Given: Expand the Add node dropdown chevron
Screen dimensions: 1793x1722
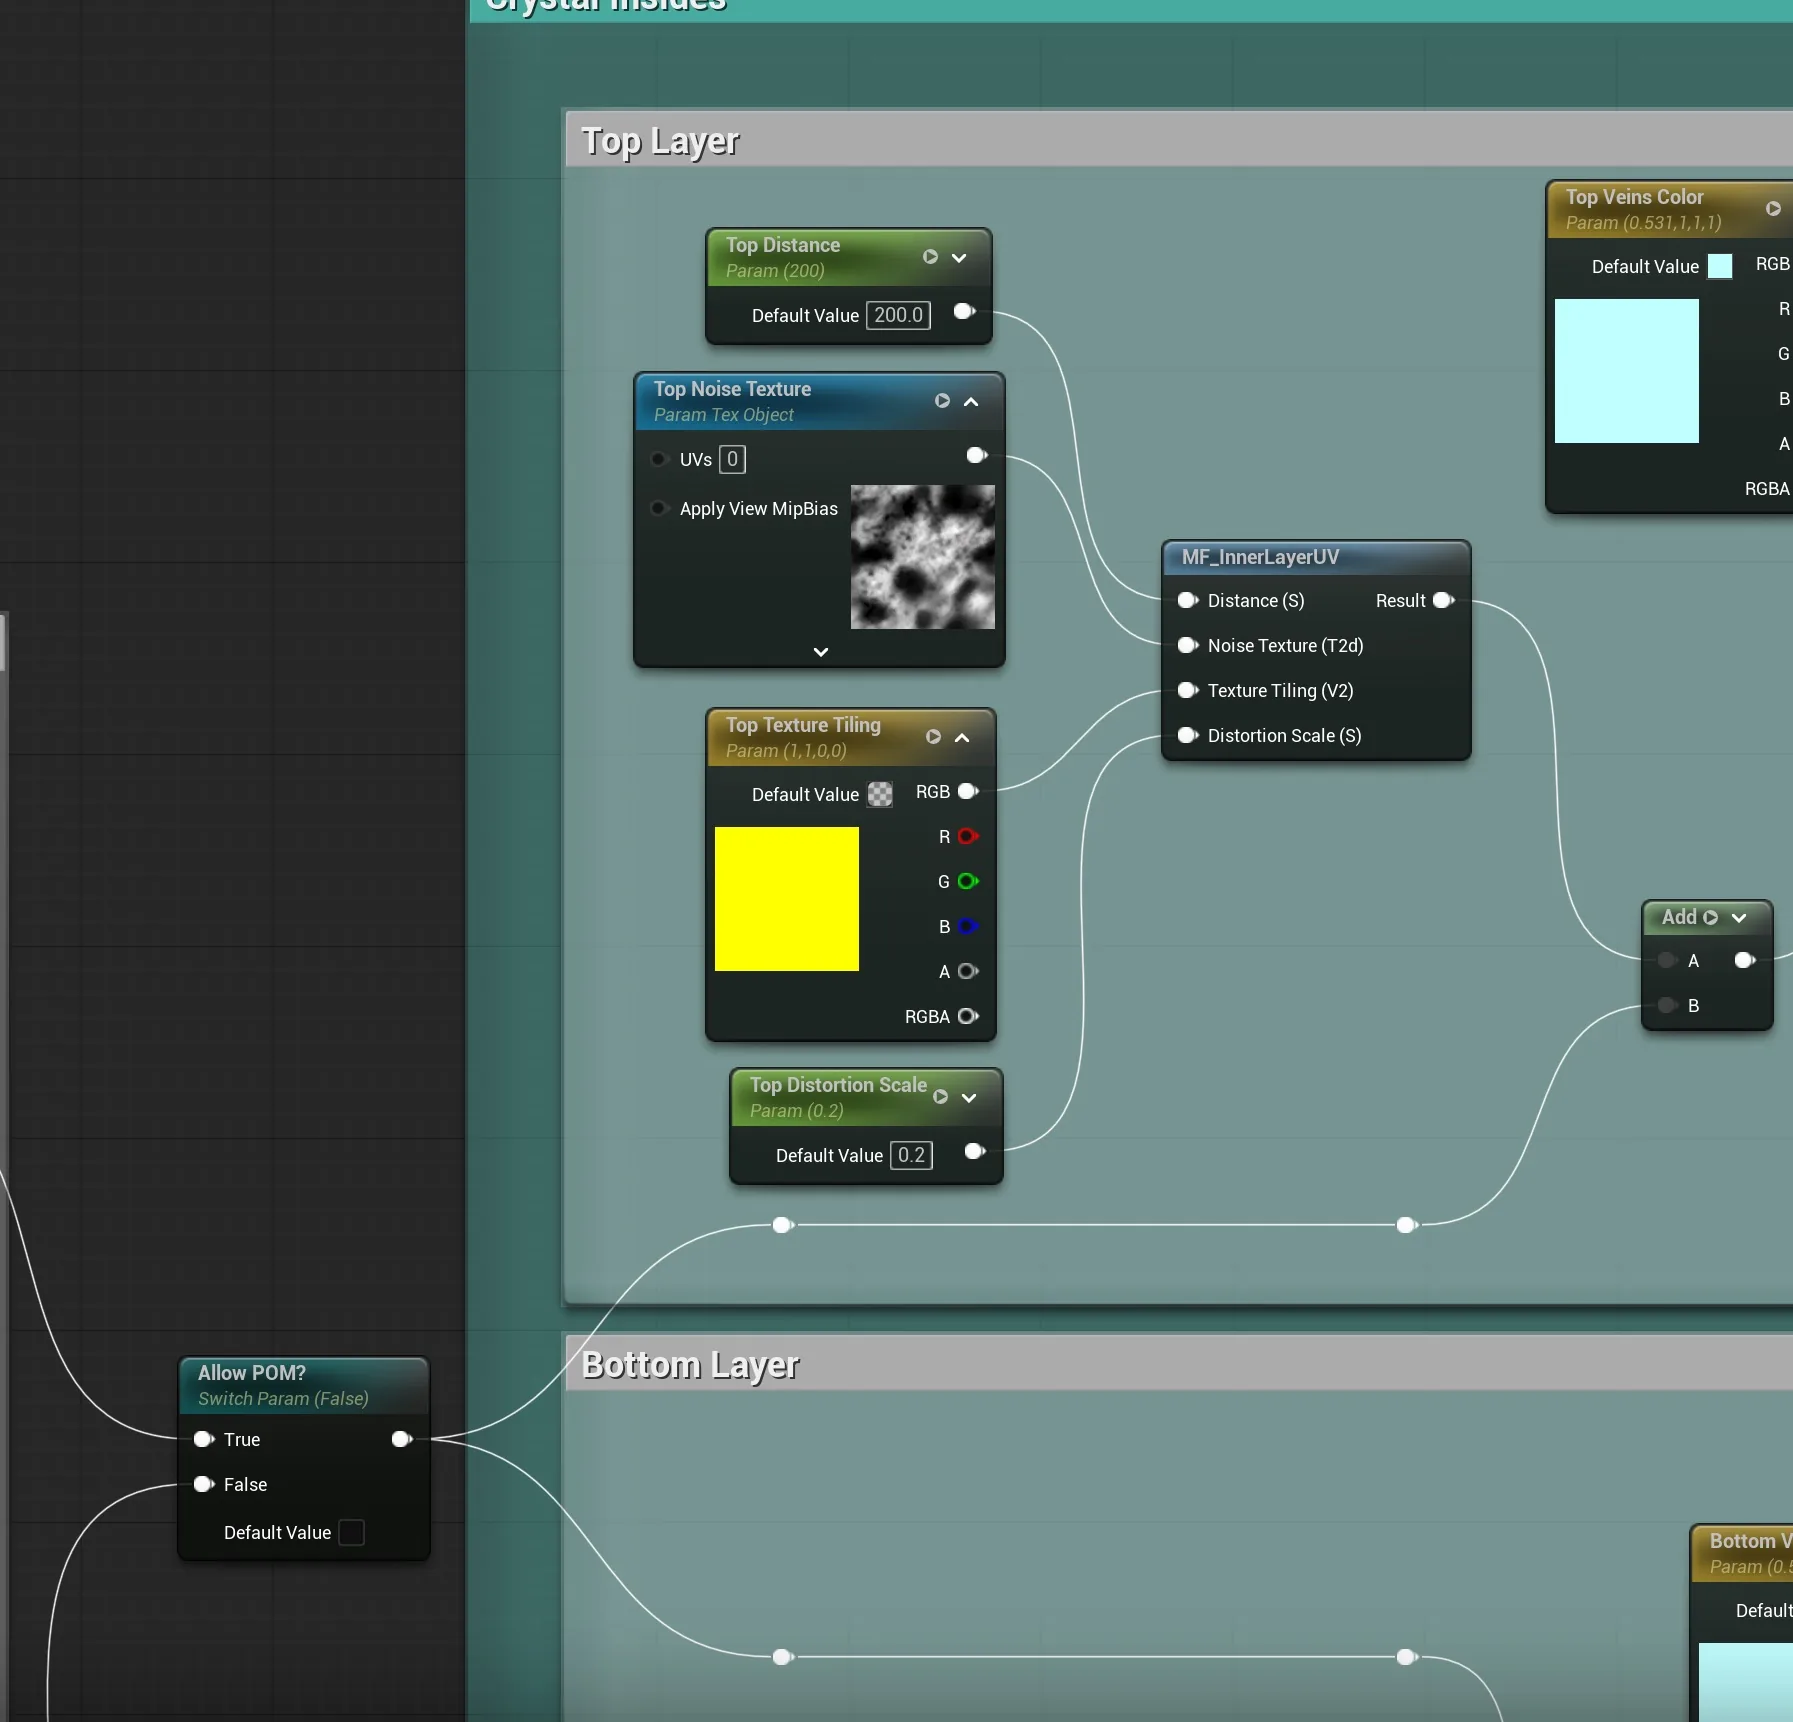Looking at the screenshot, I should (1739, 918).
